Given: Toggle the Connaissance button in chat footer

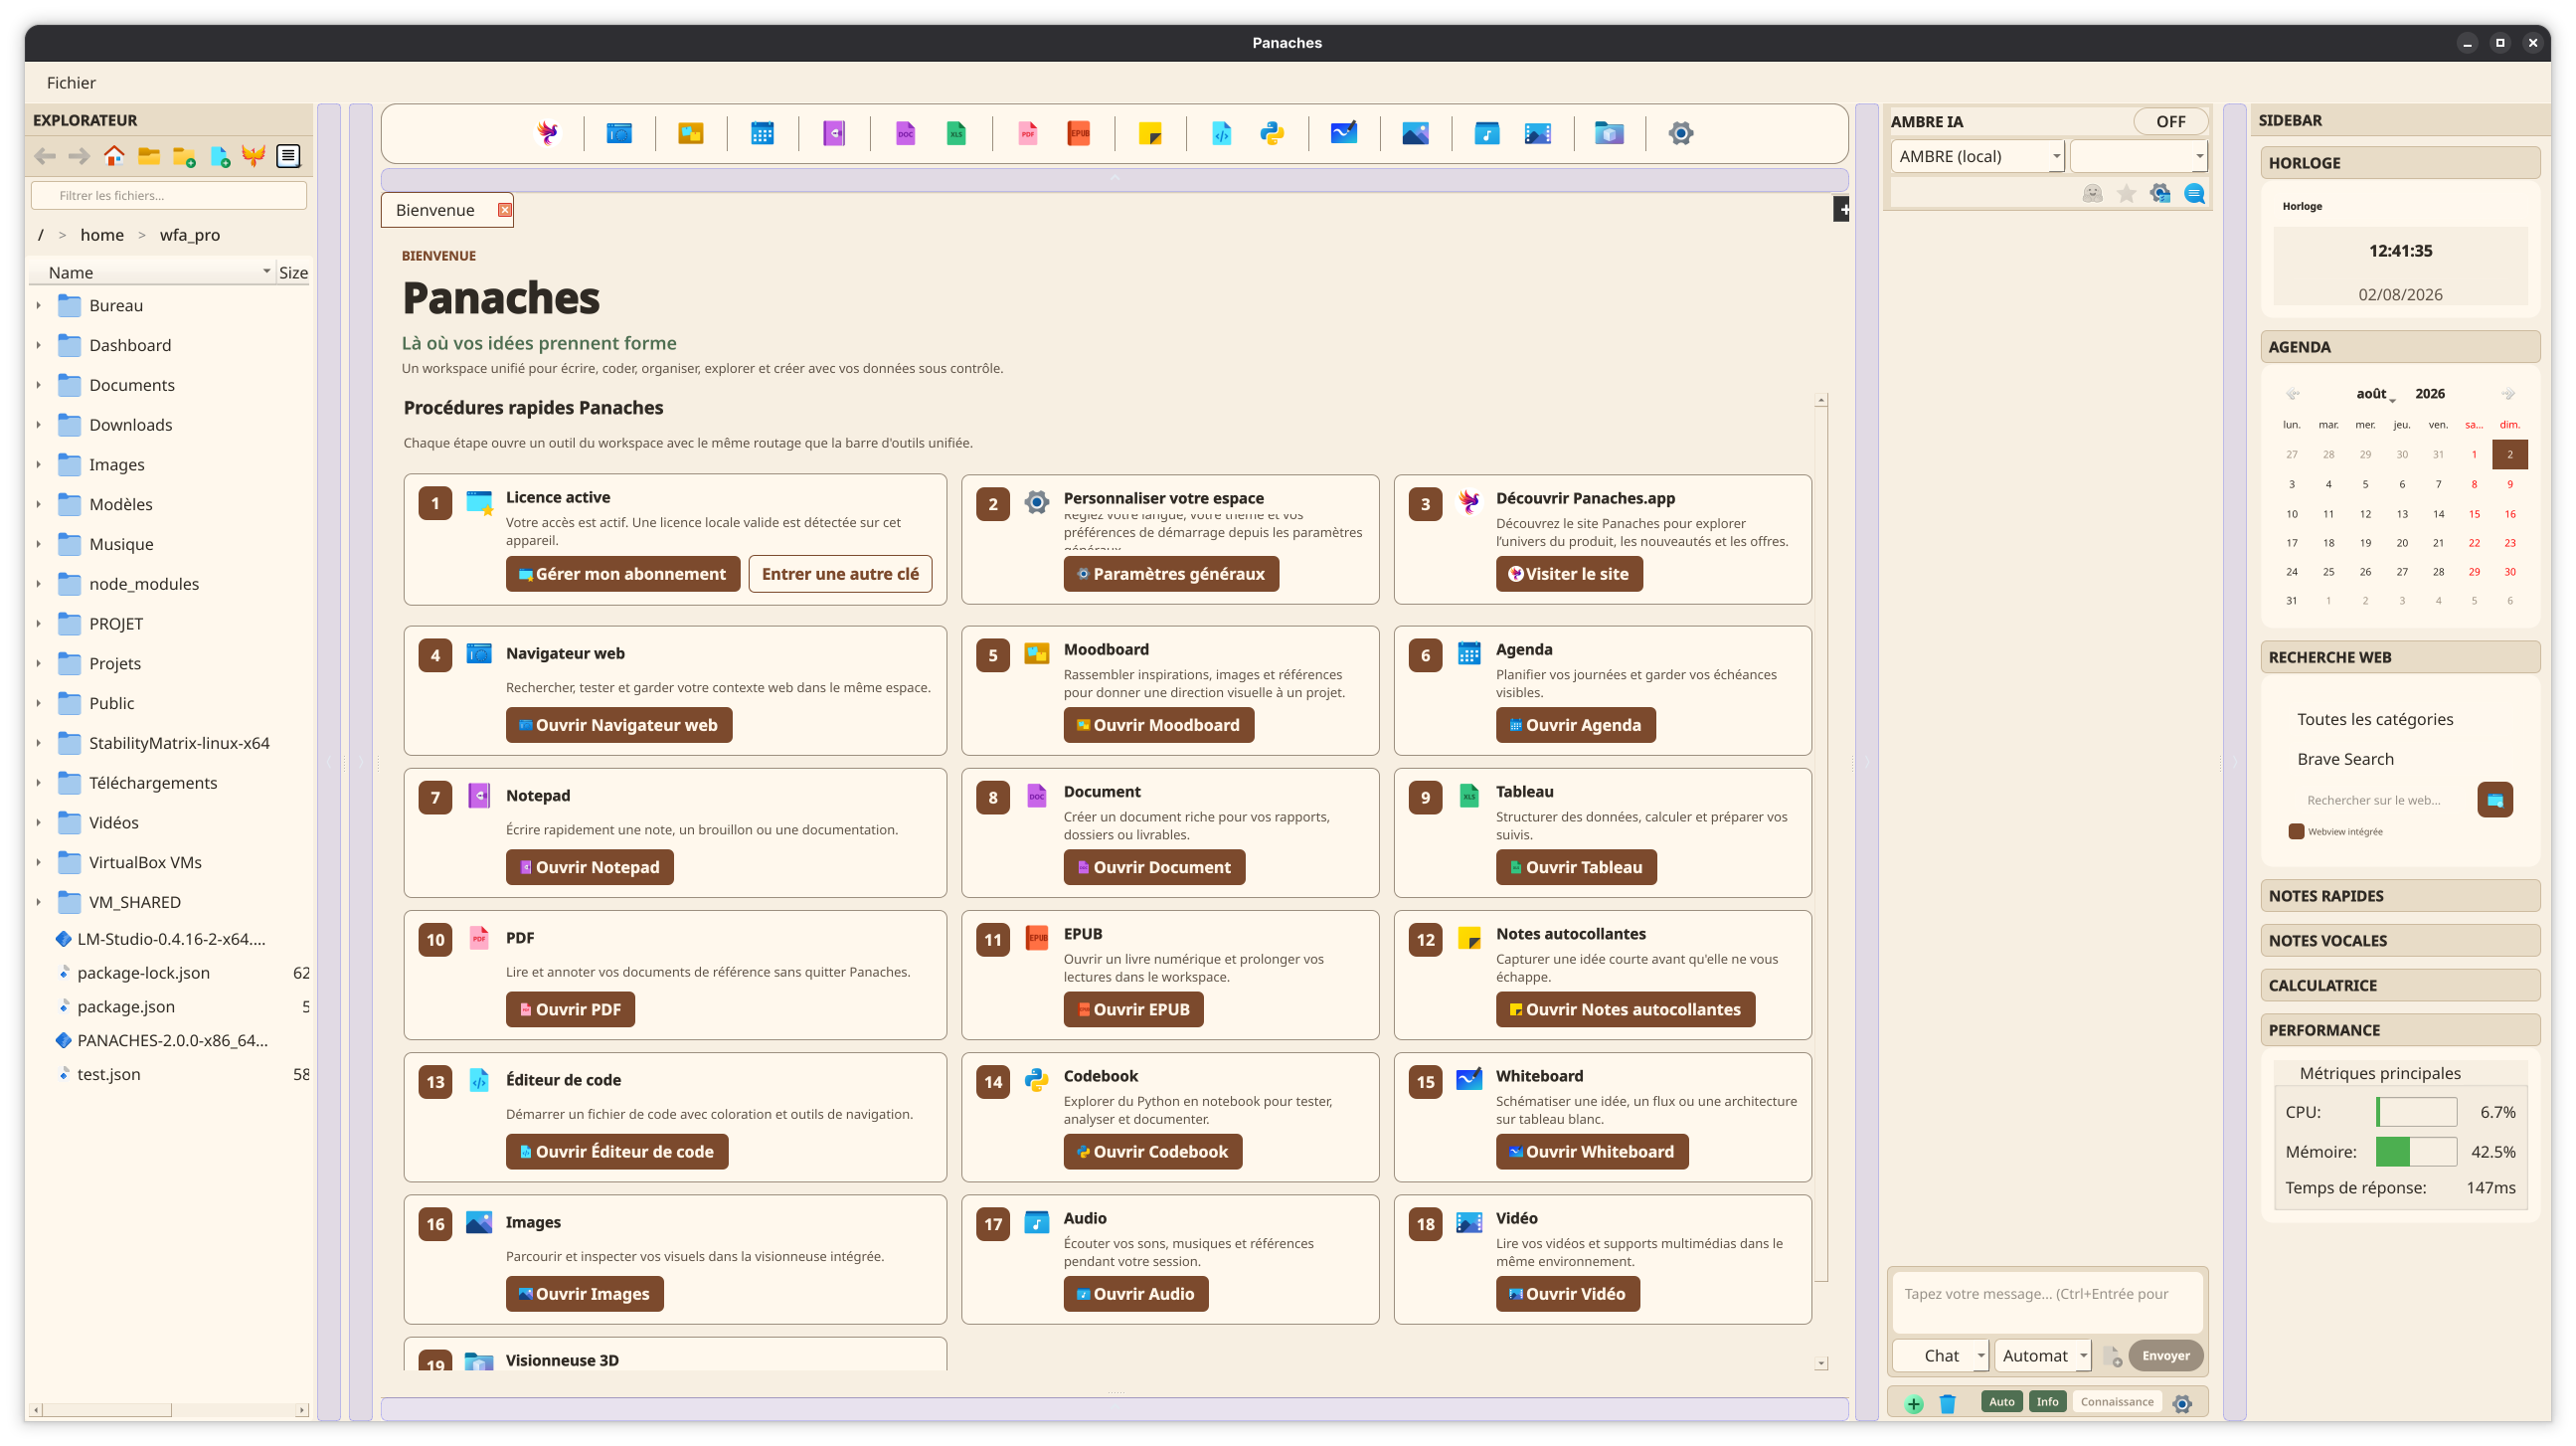Looking at the screenshot, I should (x=2117, y=1402).
